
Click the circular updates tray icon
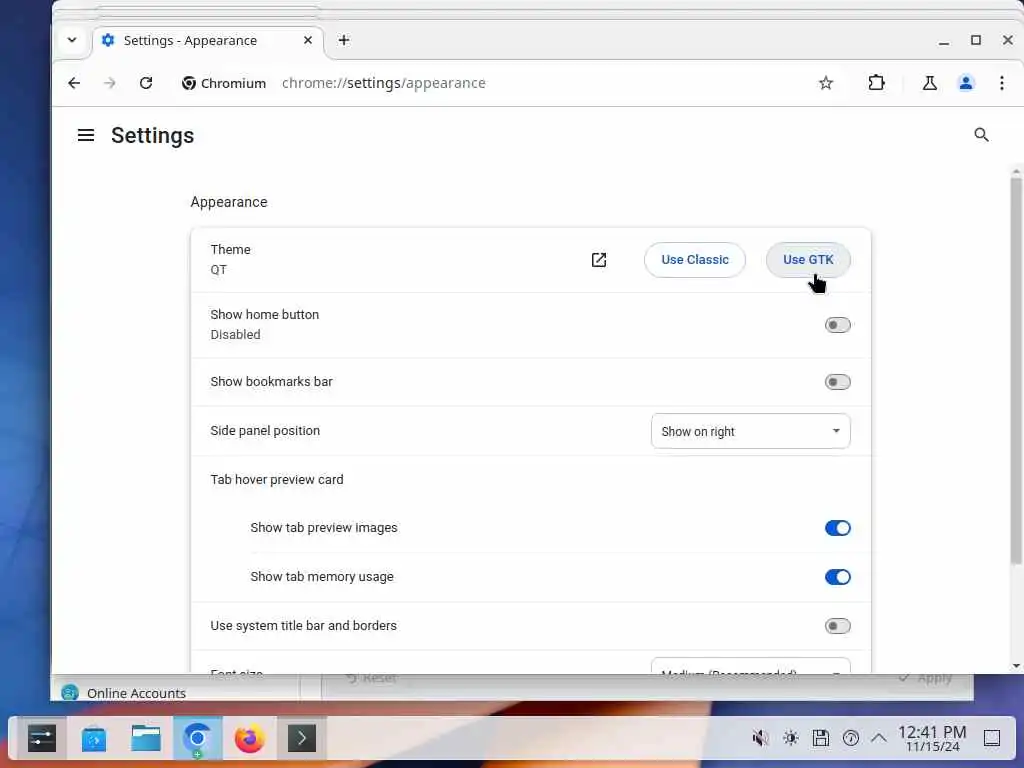(850, 739)
